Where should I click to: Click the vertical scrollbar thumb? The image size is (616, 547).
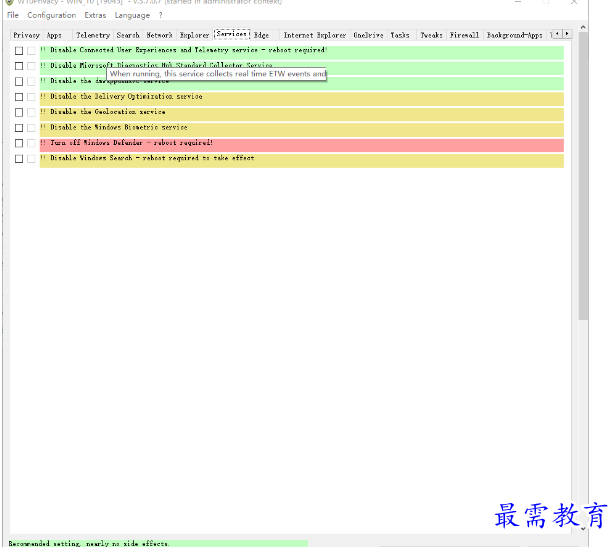583,176
